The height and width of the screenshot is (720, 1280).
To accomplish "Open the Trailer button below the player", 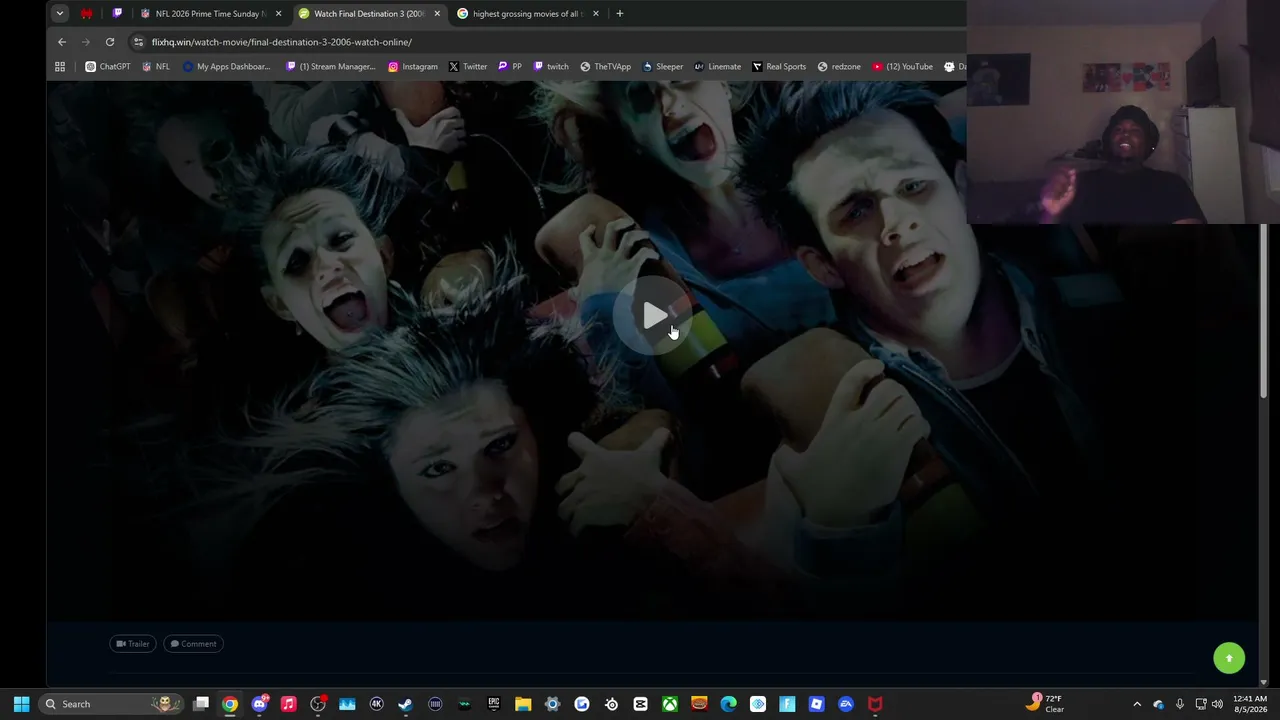I will [x=133, y=644].
